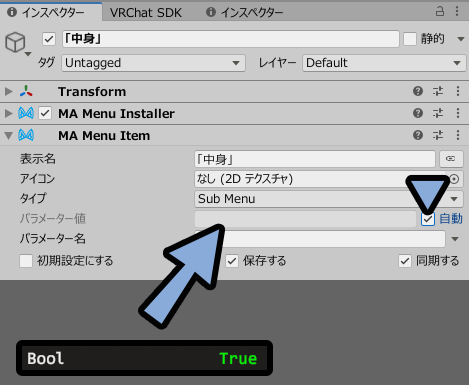Click the inspector lock icon
The image size is (469, 385).
pos(440,12)
